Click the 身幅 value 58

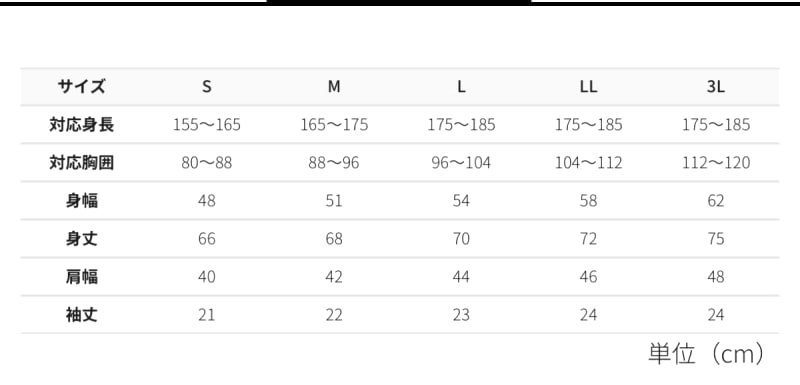click(x=588, y=201)
